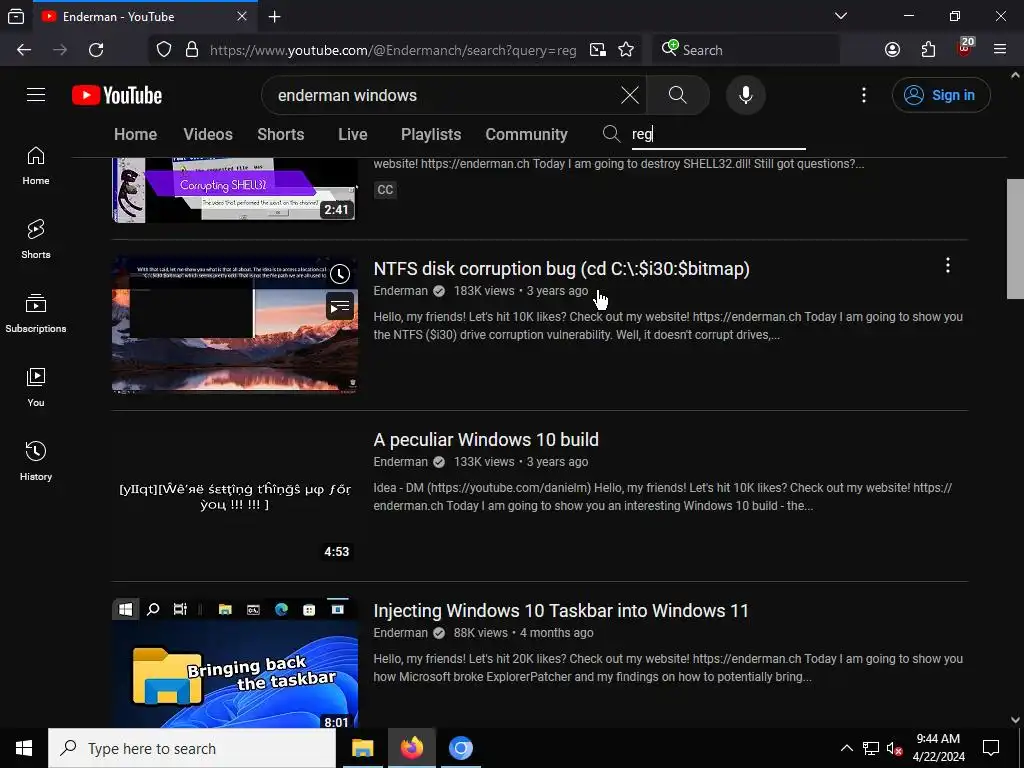Open the YouTube guide hamburger menu

[x=36, y=95]
